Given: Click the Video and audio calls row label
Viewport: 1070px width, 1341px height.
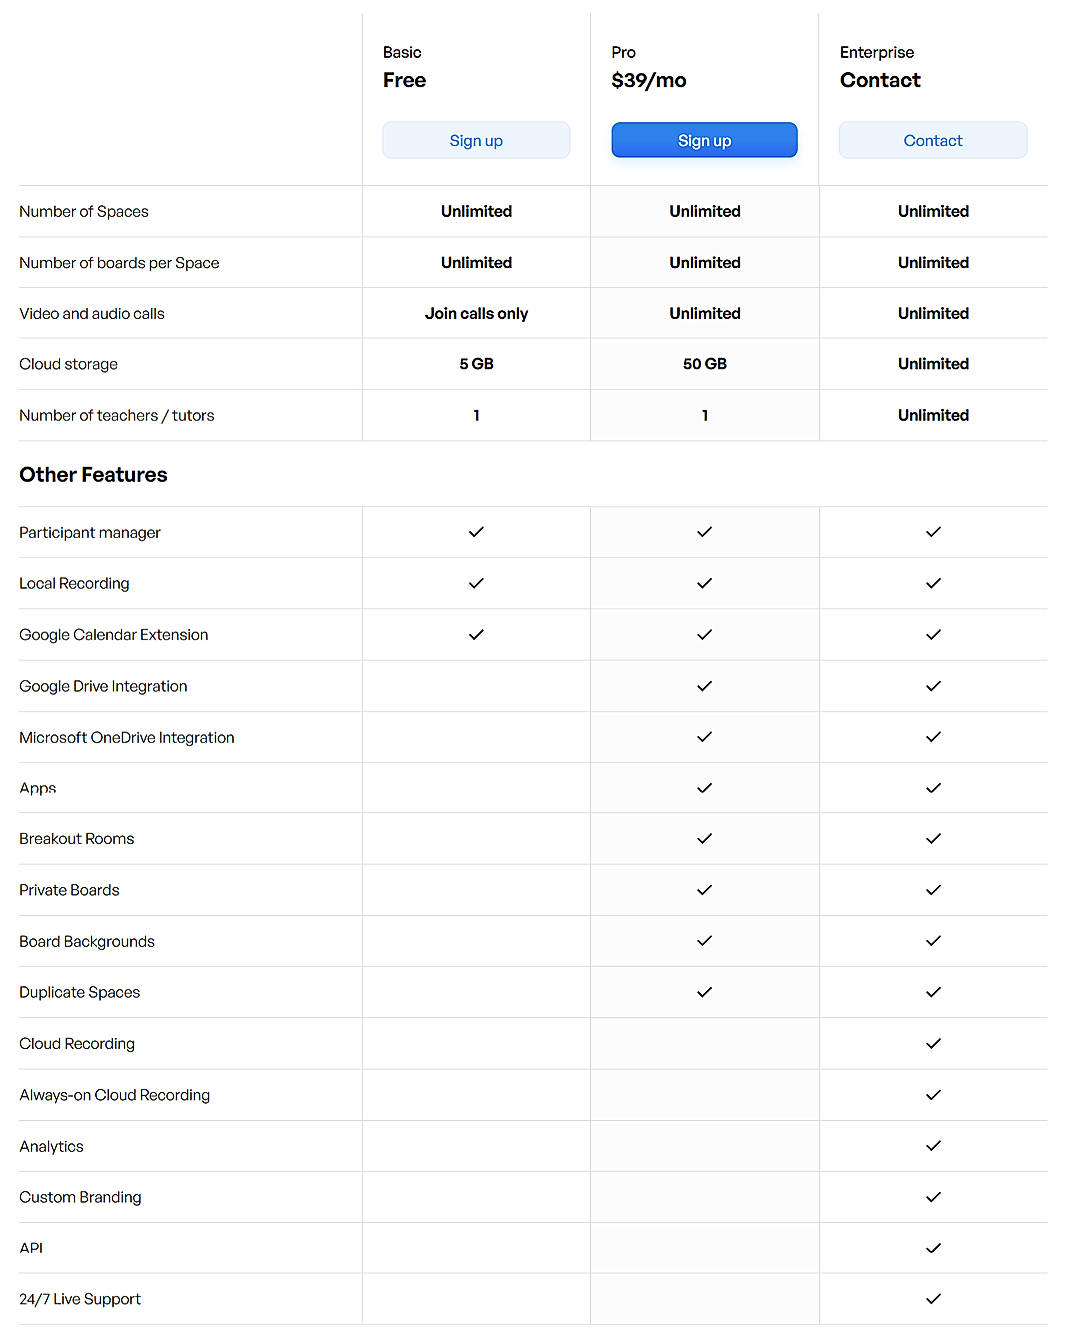Looking at the screenshot, I should [x=92, y=313].
